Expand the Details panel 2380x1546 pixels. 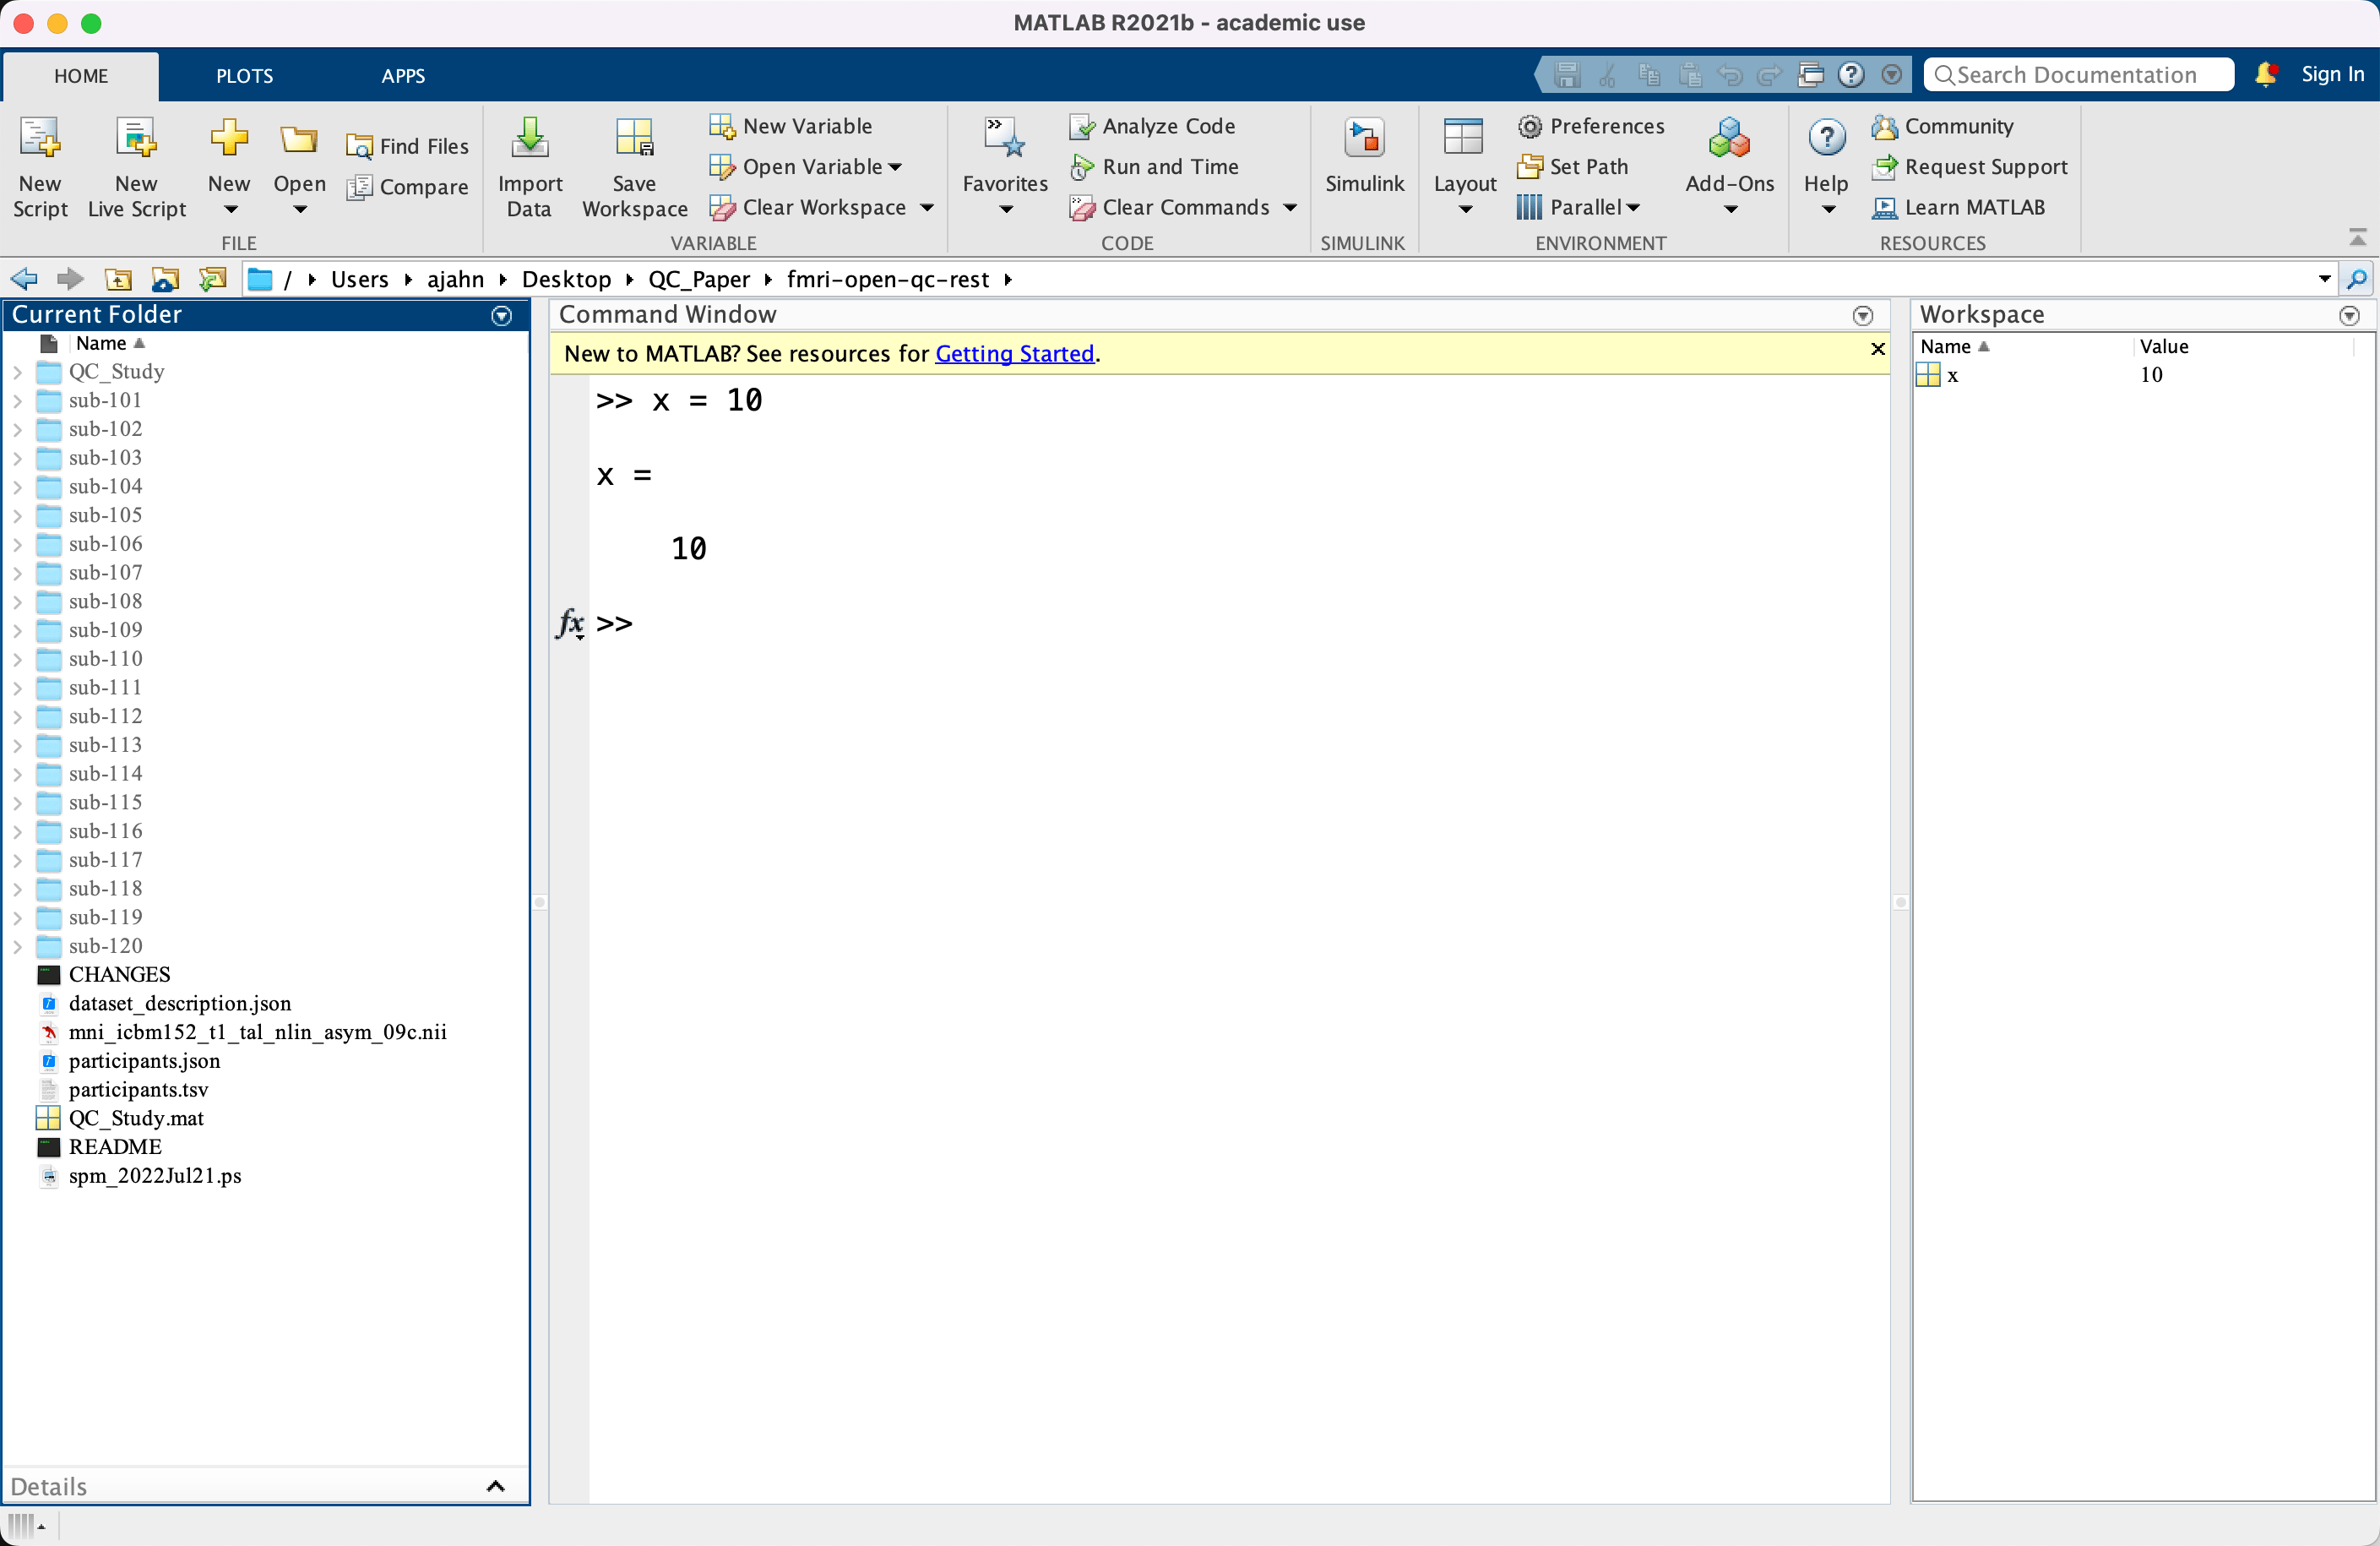(495, 1486)
